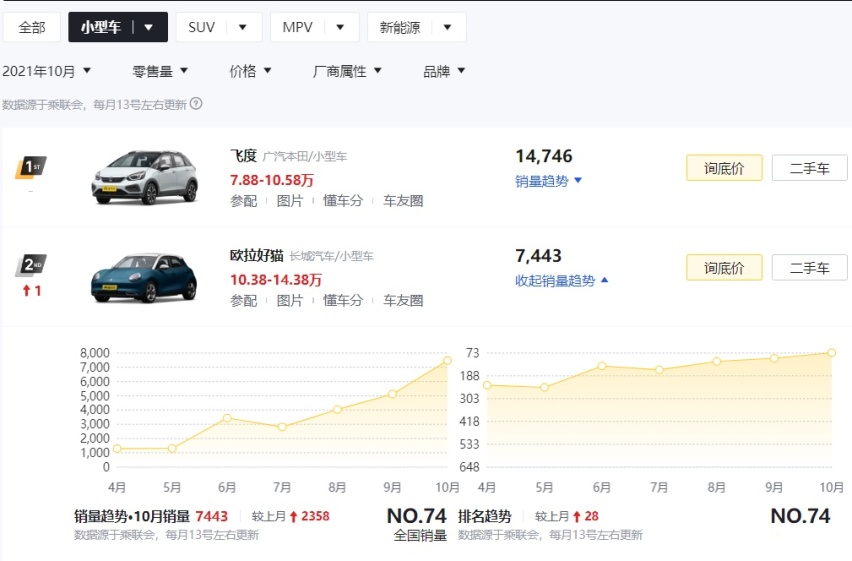
Task: Select the 小型车 category tab
Action: (x=101, y=27)
